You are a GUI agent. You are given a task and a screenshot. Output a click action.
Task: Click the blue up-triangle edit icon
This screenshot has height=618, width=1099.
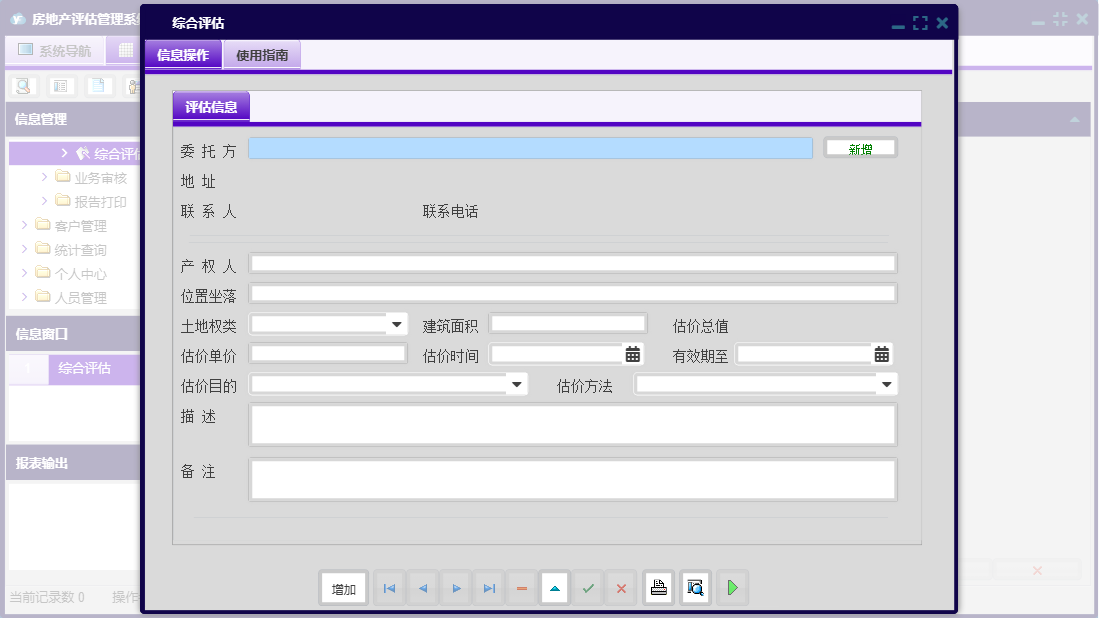click(x=554, y=588)
